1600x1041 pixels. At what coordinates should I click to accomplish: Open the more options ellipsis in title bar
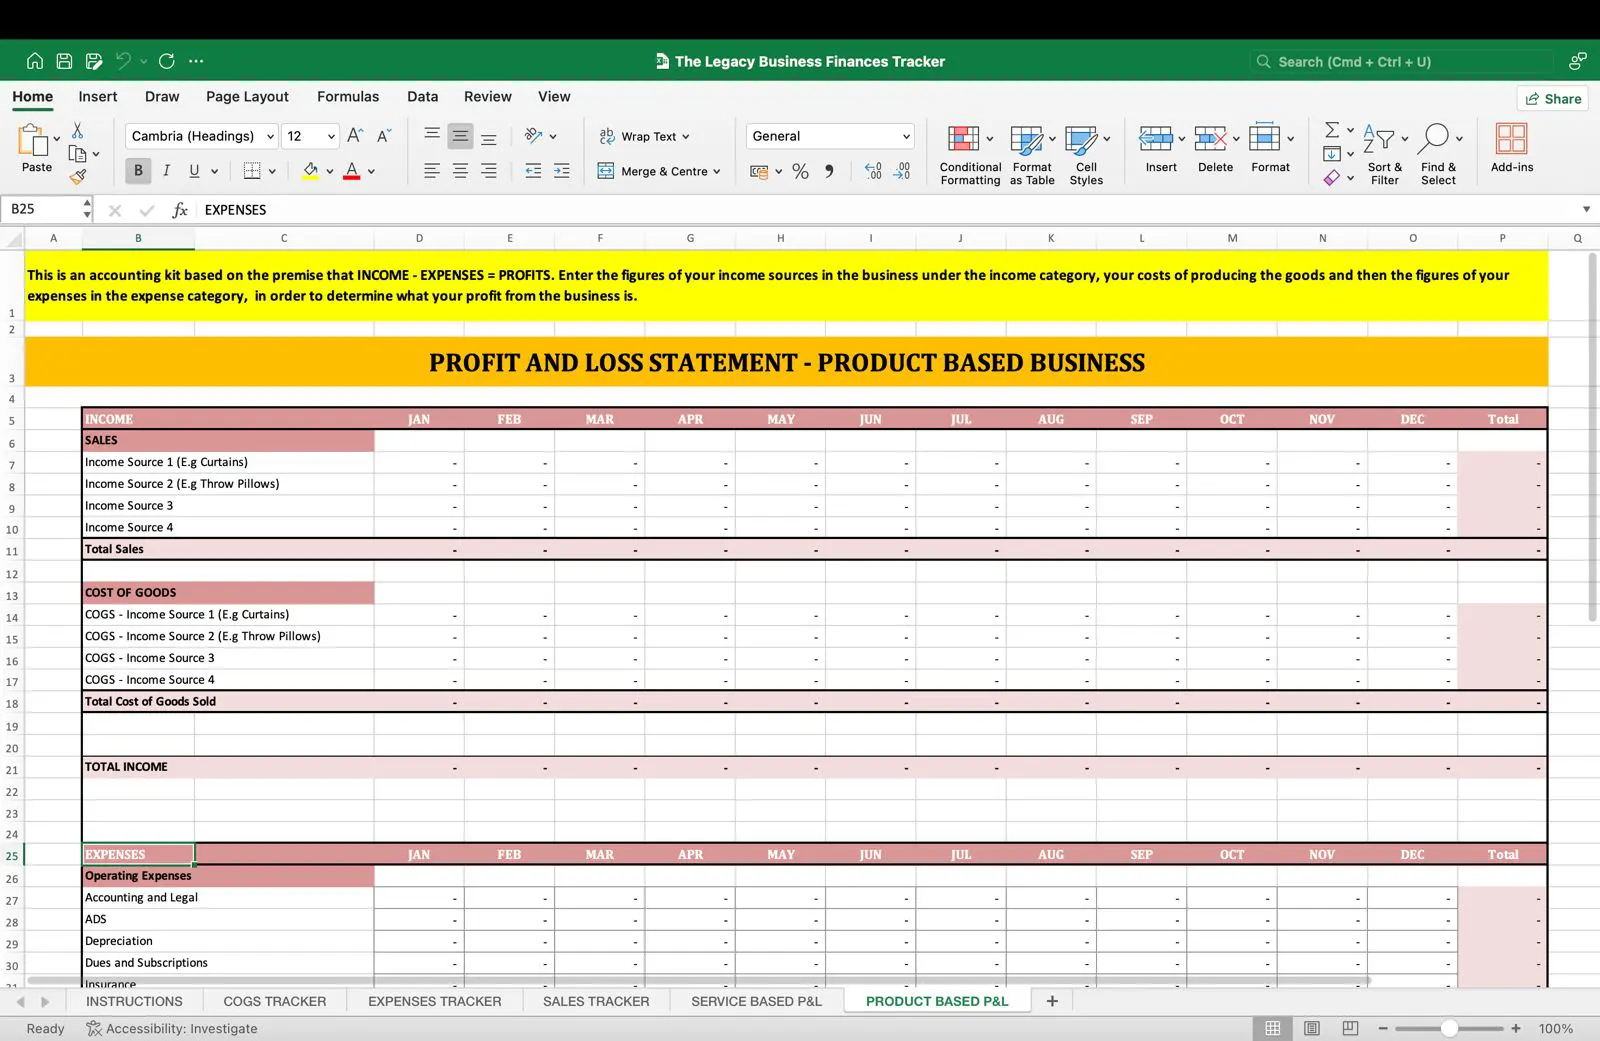click(x=196, y=61)
